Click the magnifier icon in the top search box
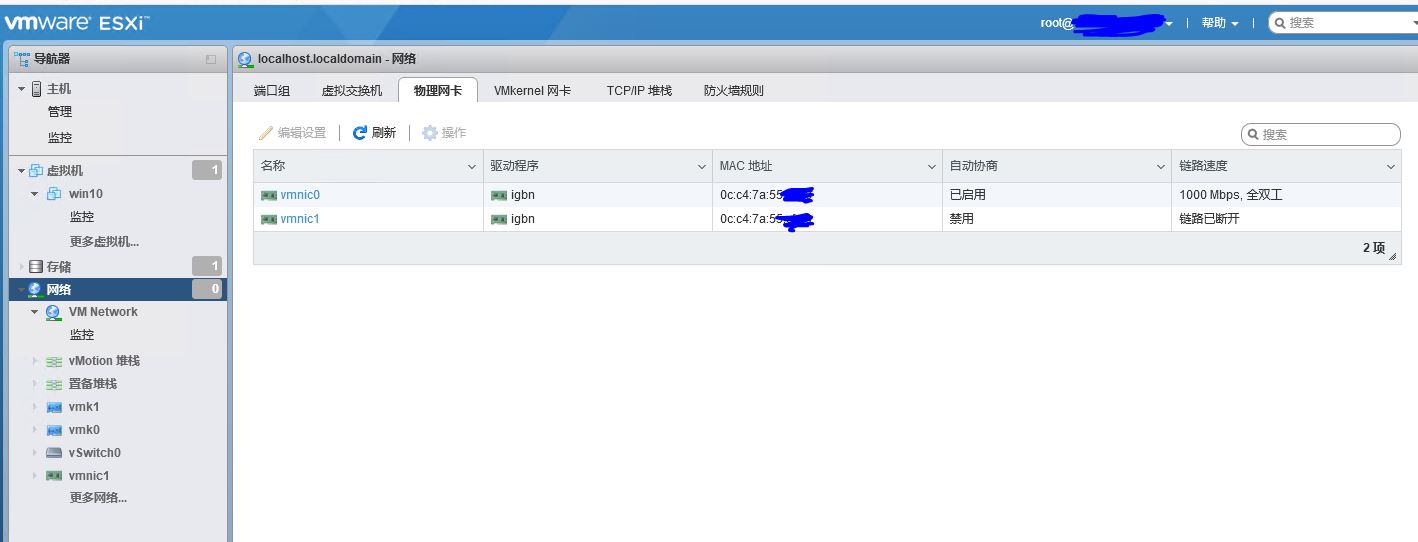This screenshot has height=542, width=1418. [1279, 22]
